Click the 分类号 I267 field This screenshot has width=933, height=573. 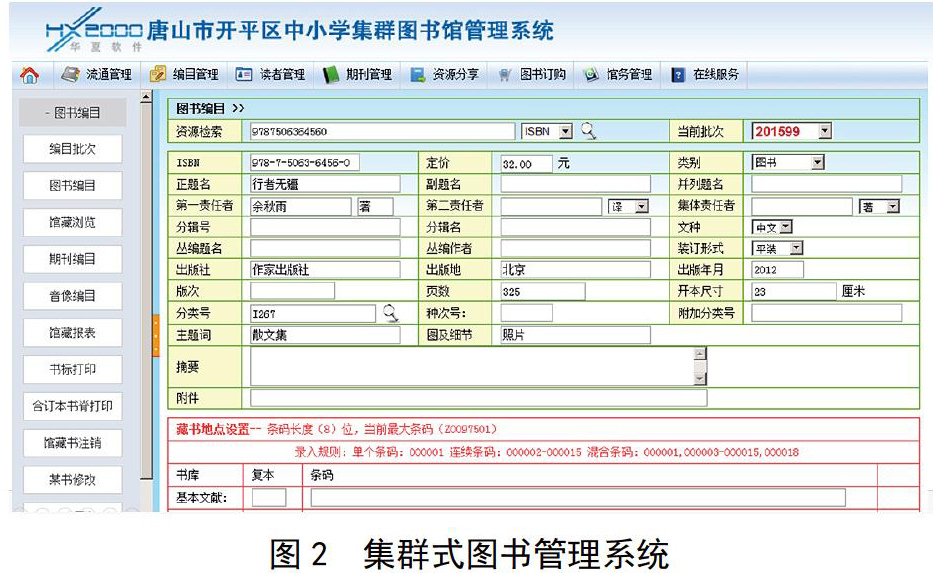point(312,314)
